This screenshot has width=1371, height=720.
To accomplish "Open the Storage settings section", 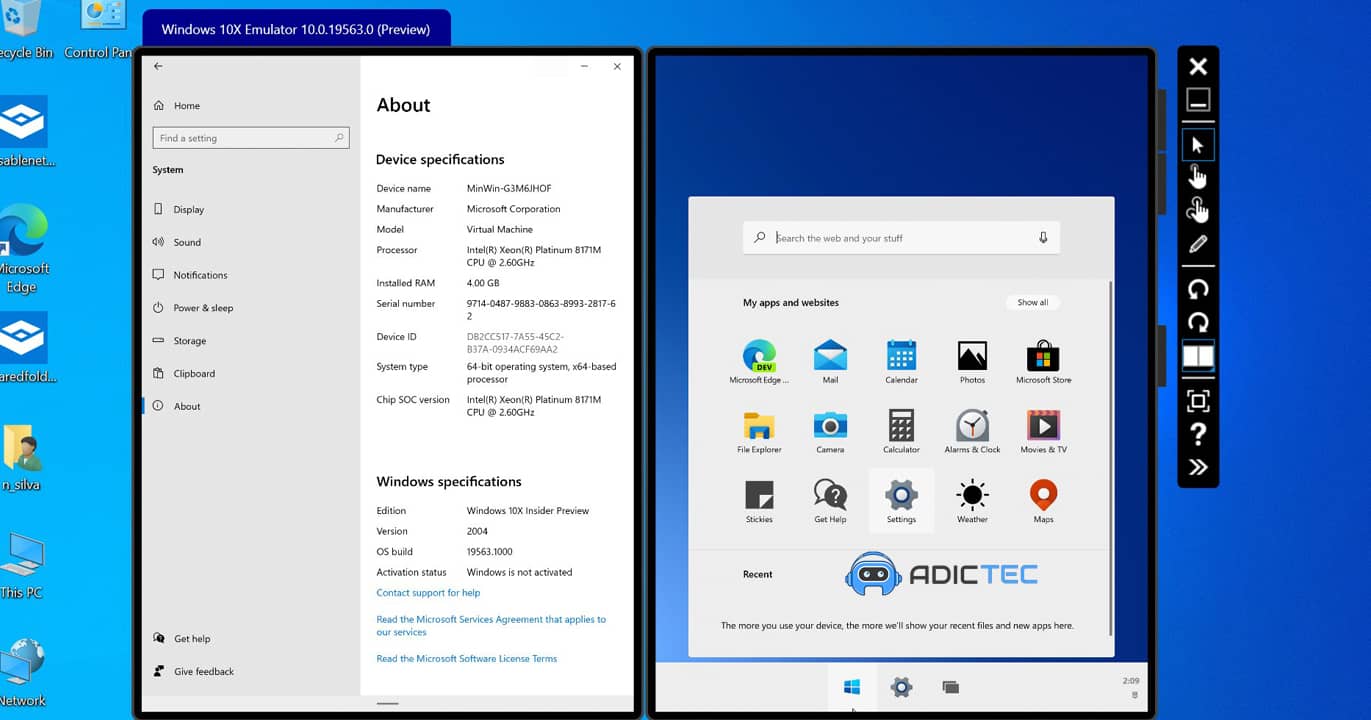I will click(x=189, y=341).
